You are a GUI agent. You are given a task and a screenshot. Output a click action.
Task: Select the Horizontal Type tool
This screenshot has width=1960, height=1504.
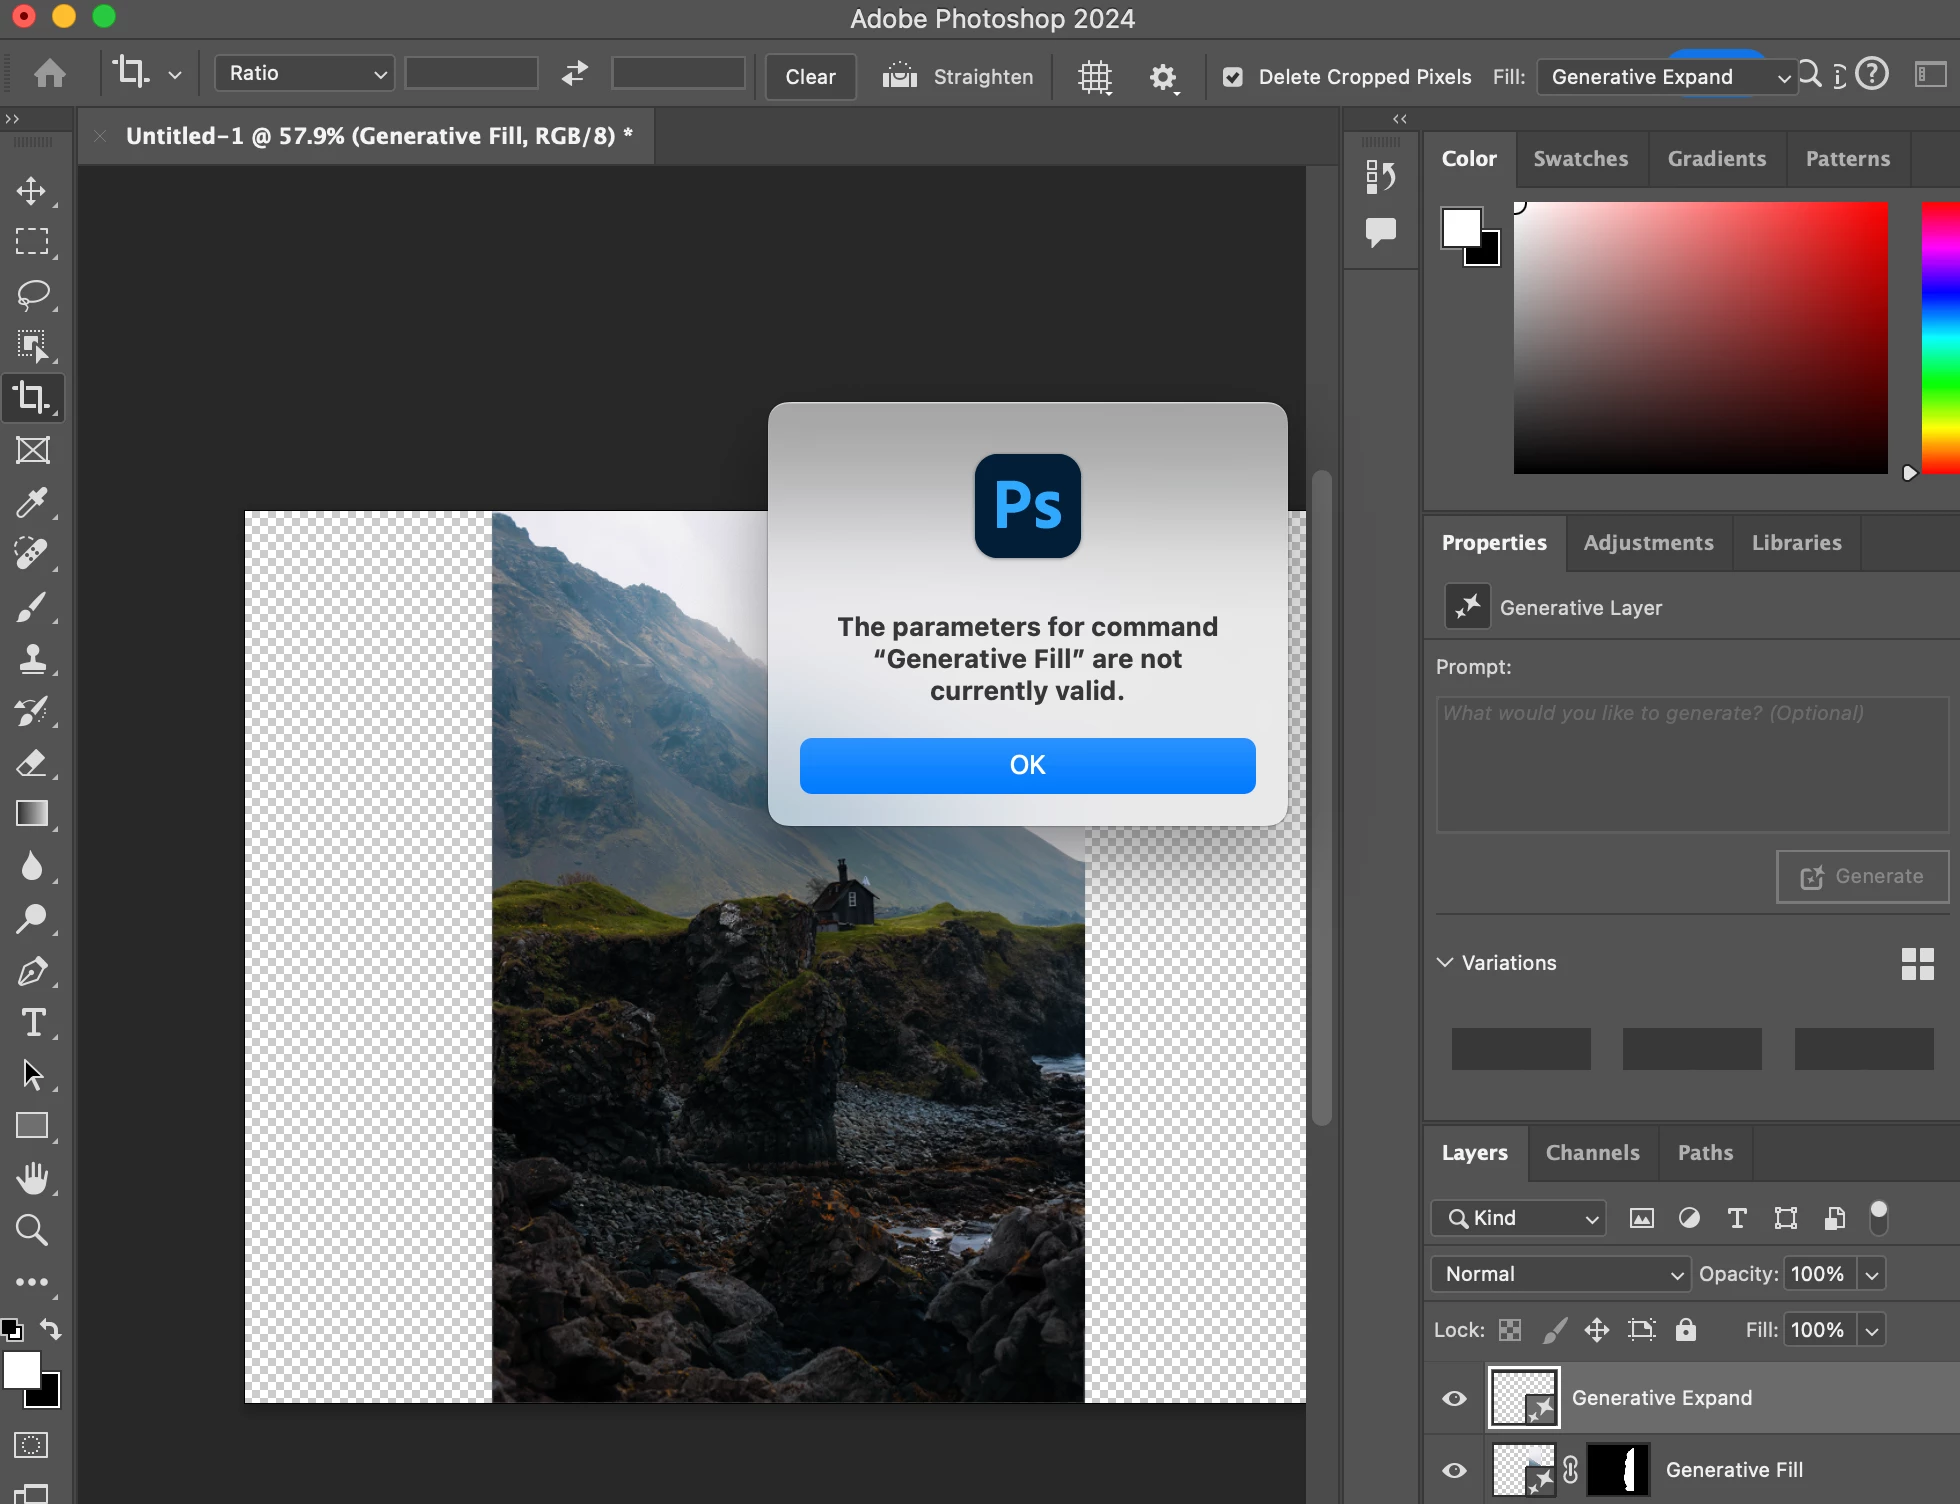click(32, 1023)
